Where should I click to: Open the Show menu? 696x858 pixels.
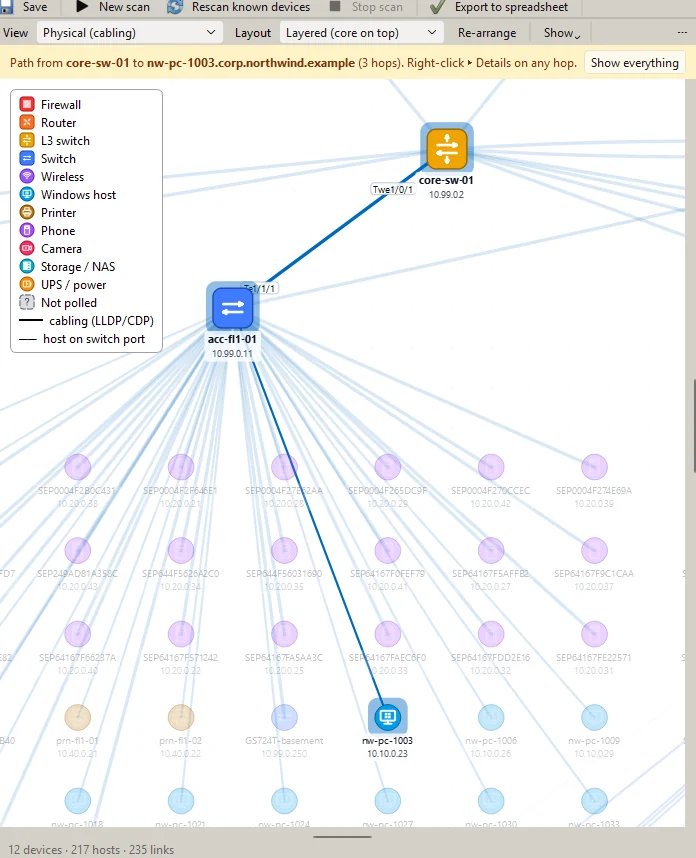tap(561, 33)
